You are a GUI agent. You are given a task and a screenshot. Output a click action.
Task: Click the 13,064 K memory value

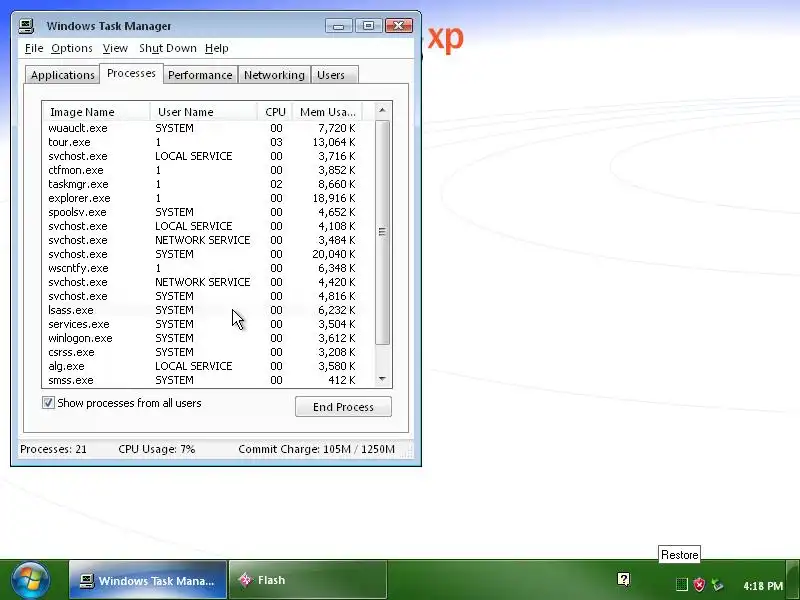(334, 142)
